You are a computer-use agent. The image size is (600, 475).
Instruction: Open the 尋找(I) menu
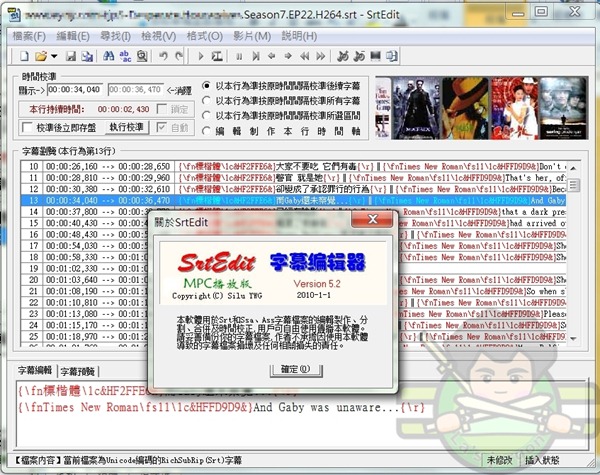tap(115, 36)
